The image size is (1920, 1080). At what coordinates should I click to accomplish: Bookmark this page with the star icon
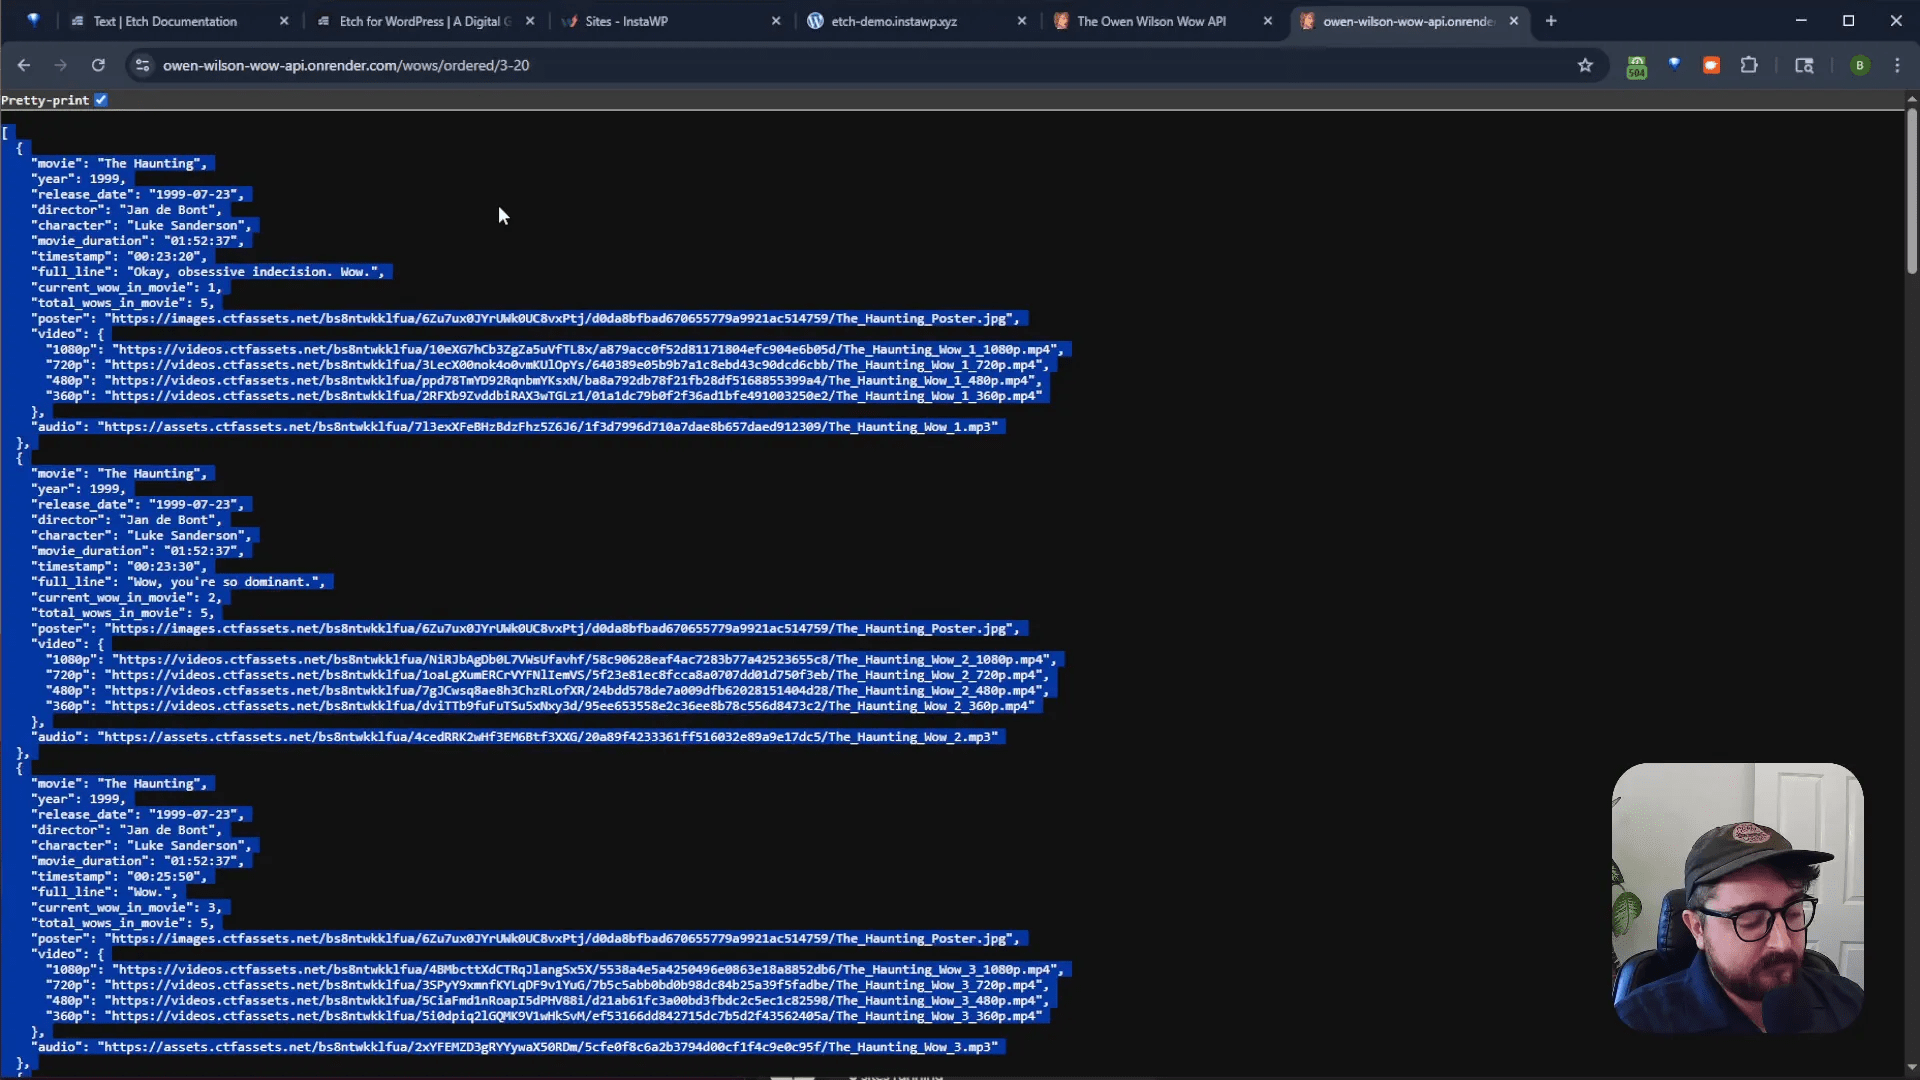(1585, 65)
